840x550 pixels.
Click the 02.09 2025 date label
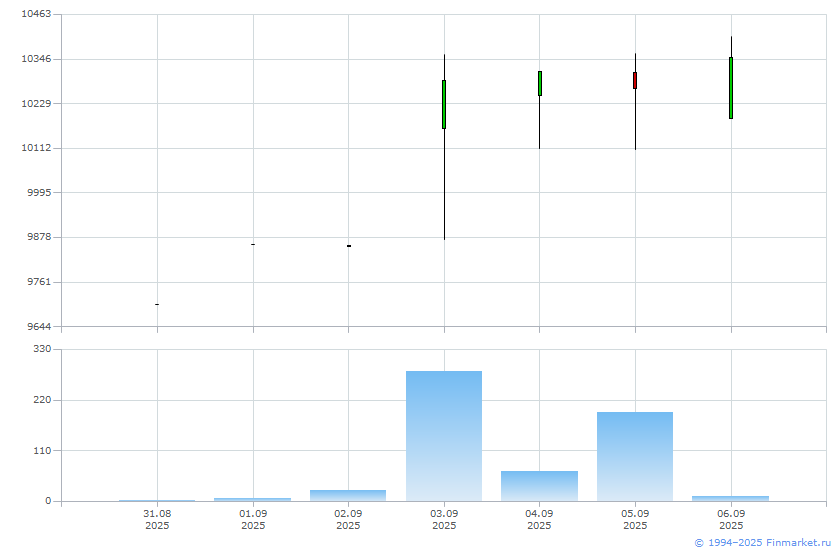pyautogui.click(x=348, y=519)
